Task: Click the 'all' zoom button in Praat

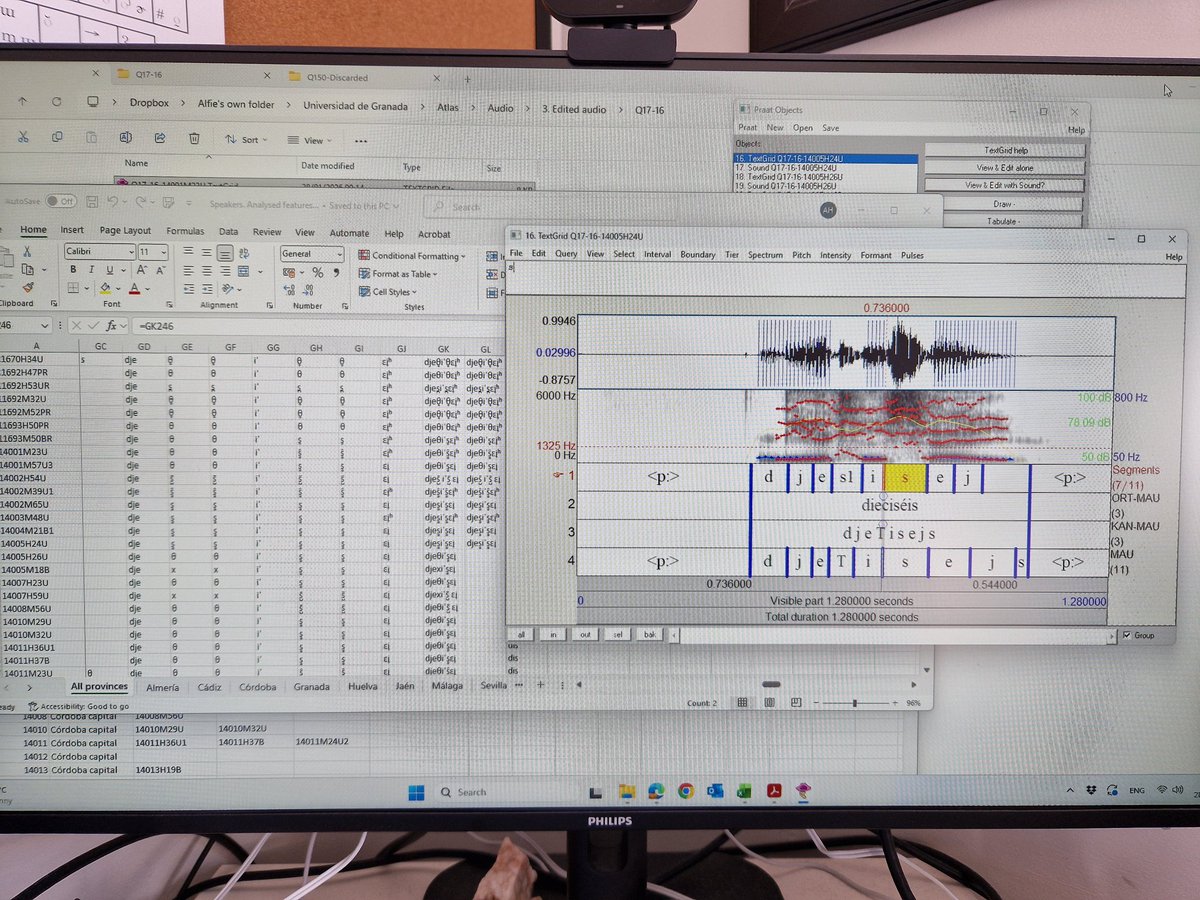Action: [x=521, y=635]
